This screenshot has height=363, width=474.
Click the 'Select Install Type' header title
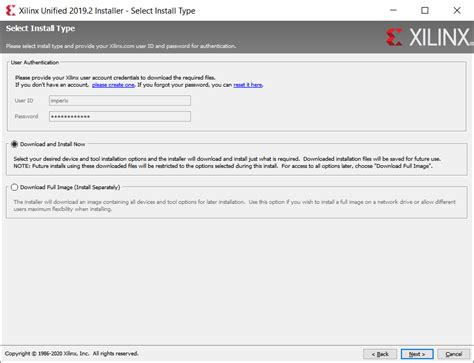click(x=40, y=28)
